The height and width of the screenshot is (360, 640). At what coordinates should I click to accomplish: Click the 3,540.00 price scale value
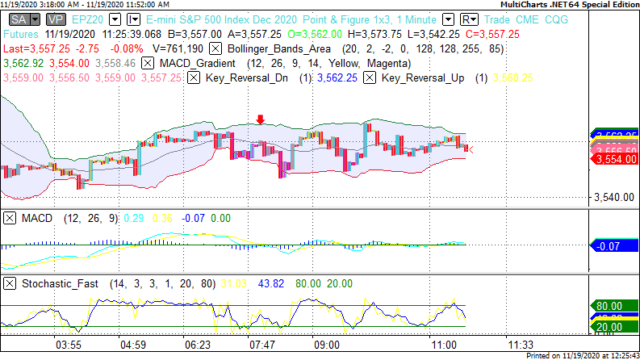click(x=614, y=198)
